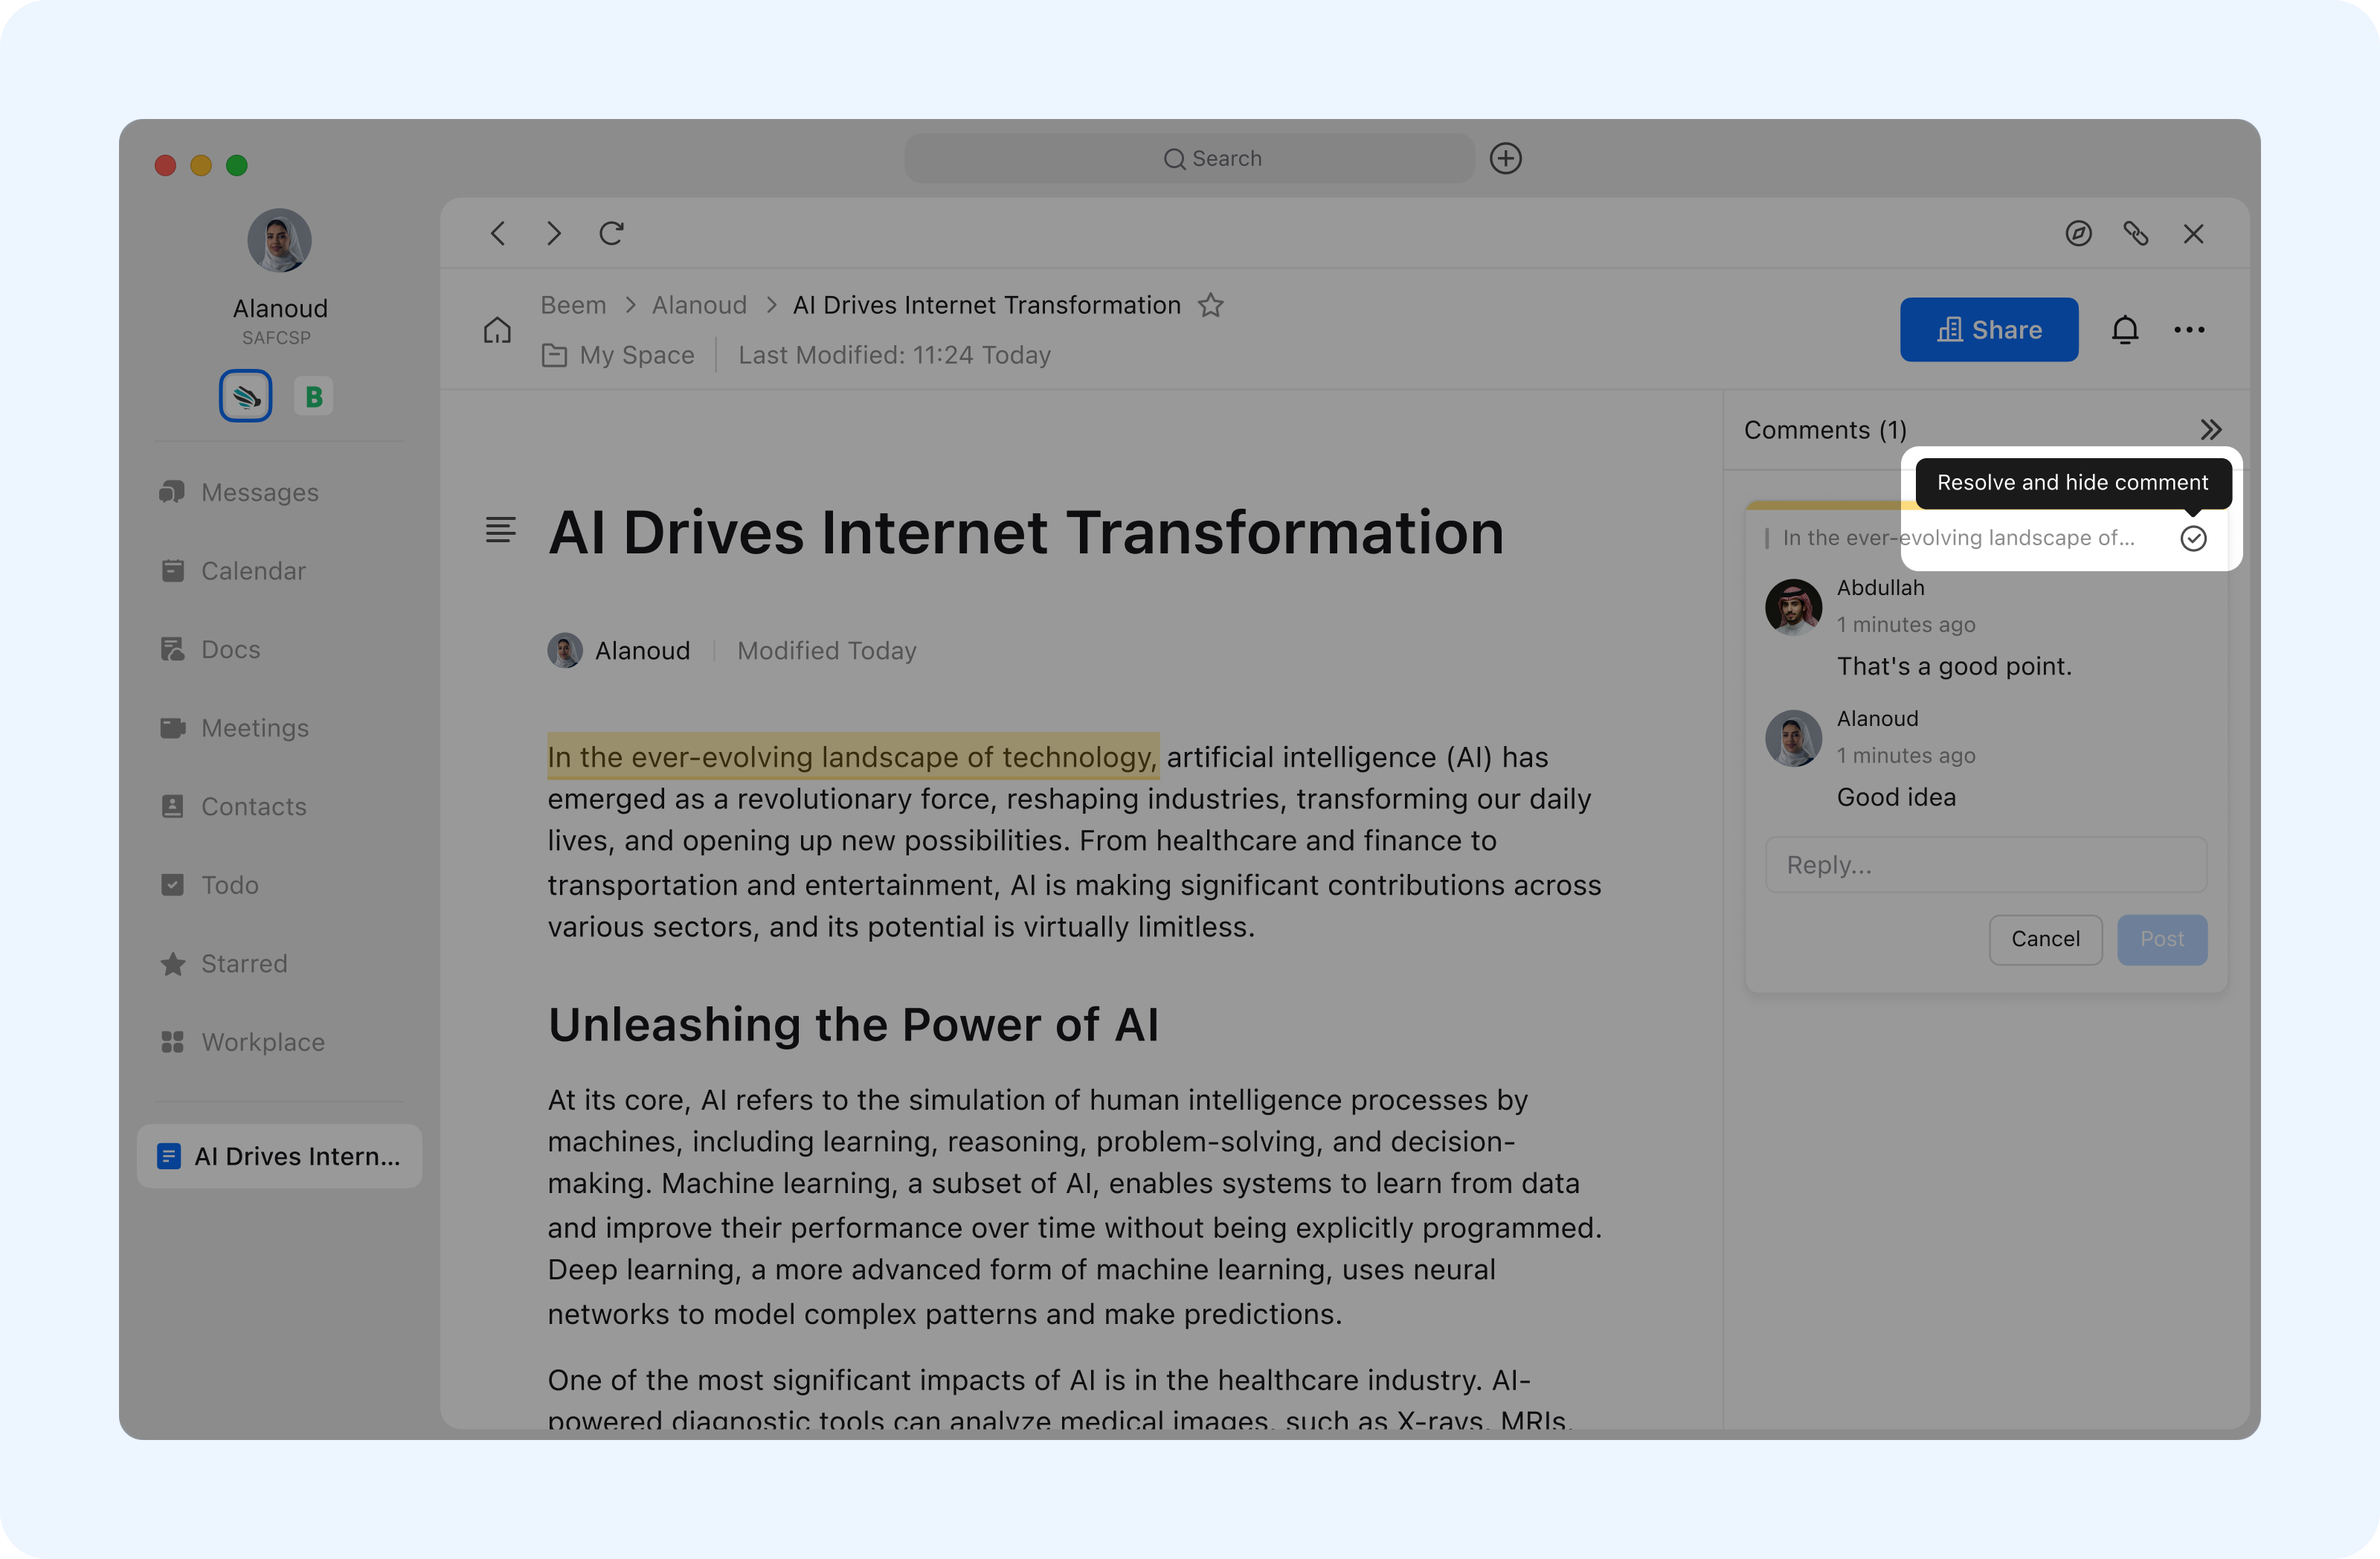The width and height of the screenshot is (2380, 1559).
Task: Star the AI Drives Internet Transformation document
Action: tap(1211, 305)
